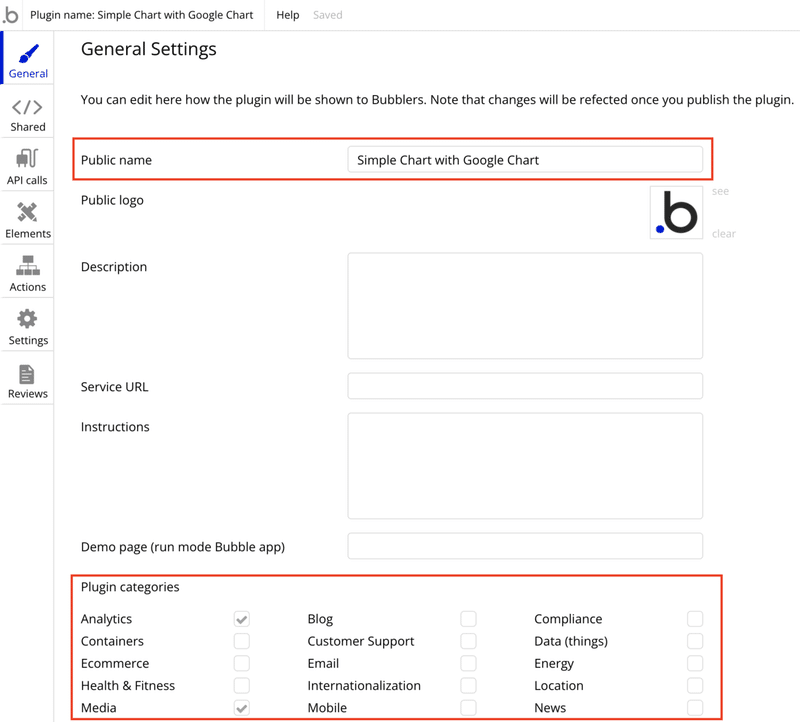Focus the Public name input field
800x722 pixels.
525,160
